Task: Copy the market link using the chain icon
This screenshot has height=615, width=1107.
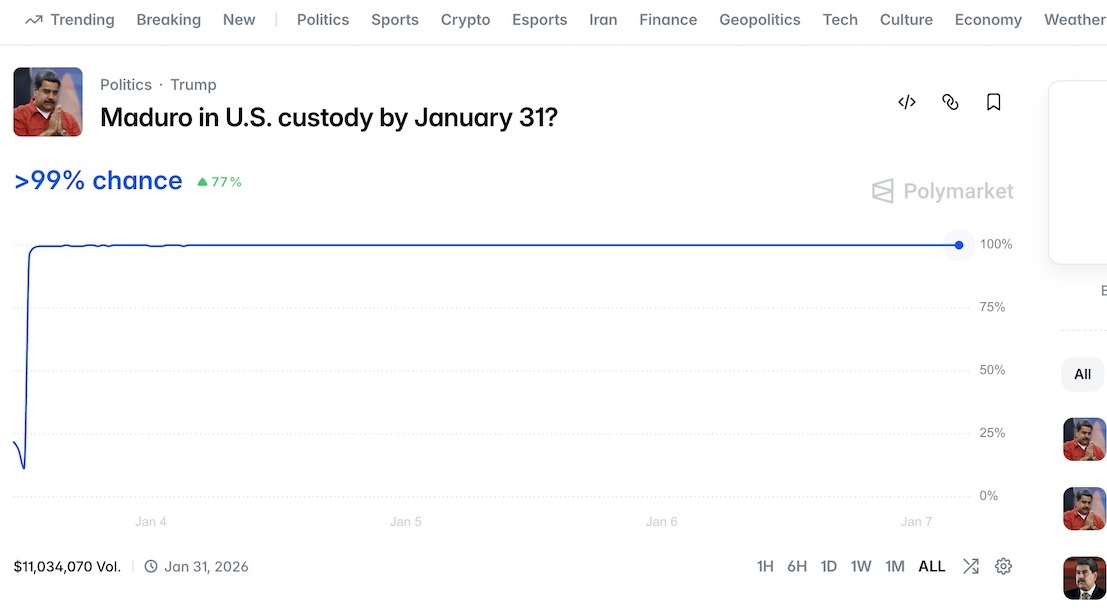Action: pos(949,101)
